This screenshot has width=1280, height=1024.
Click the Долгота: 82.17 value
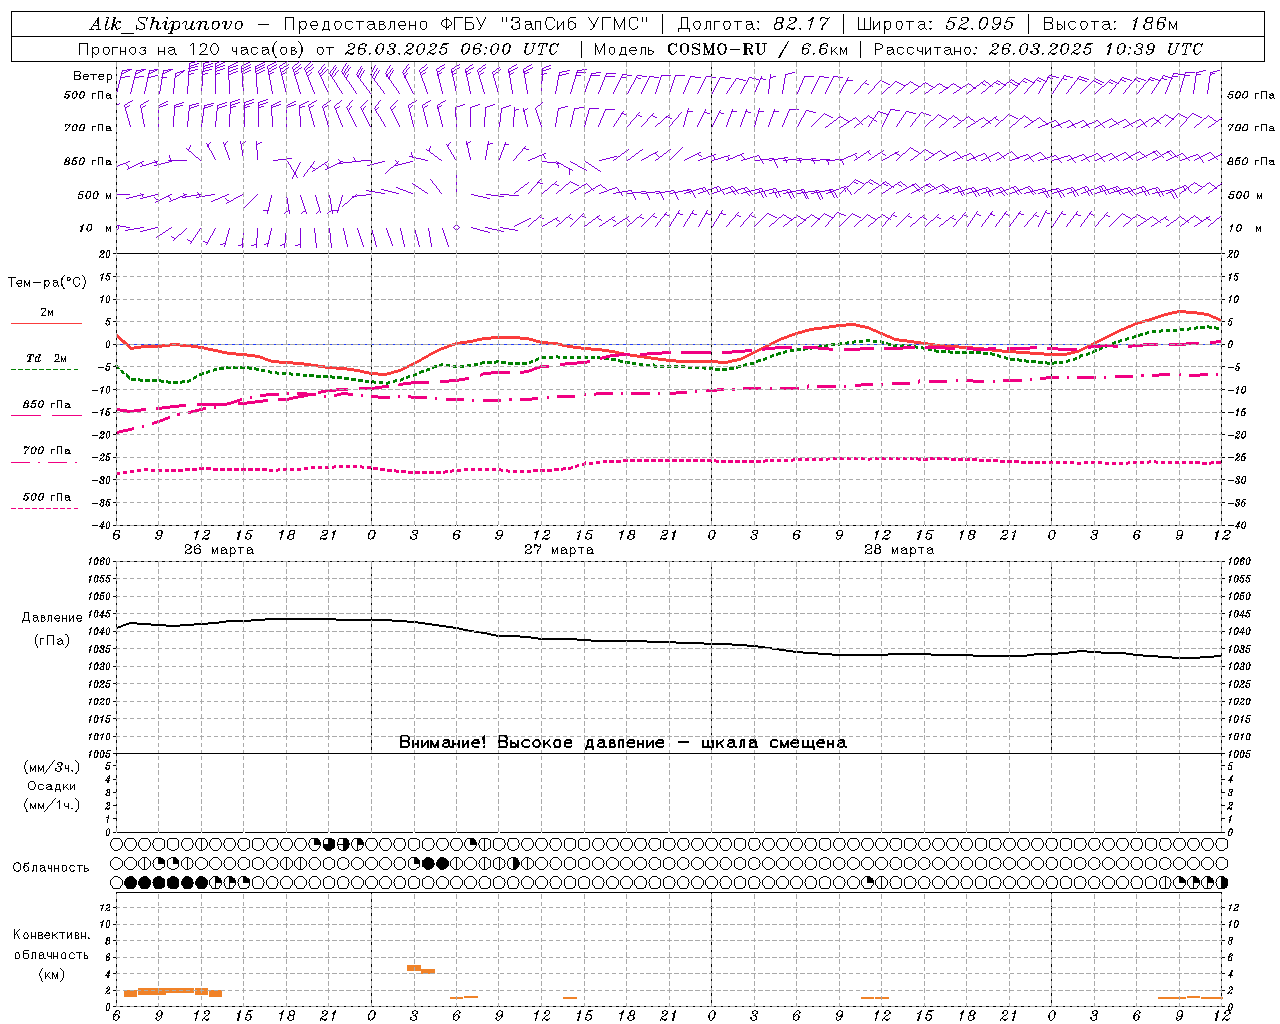pos(753,24)
